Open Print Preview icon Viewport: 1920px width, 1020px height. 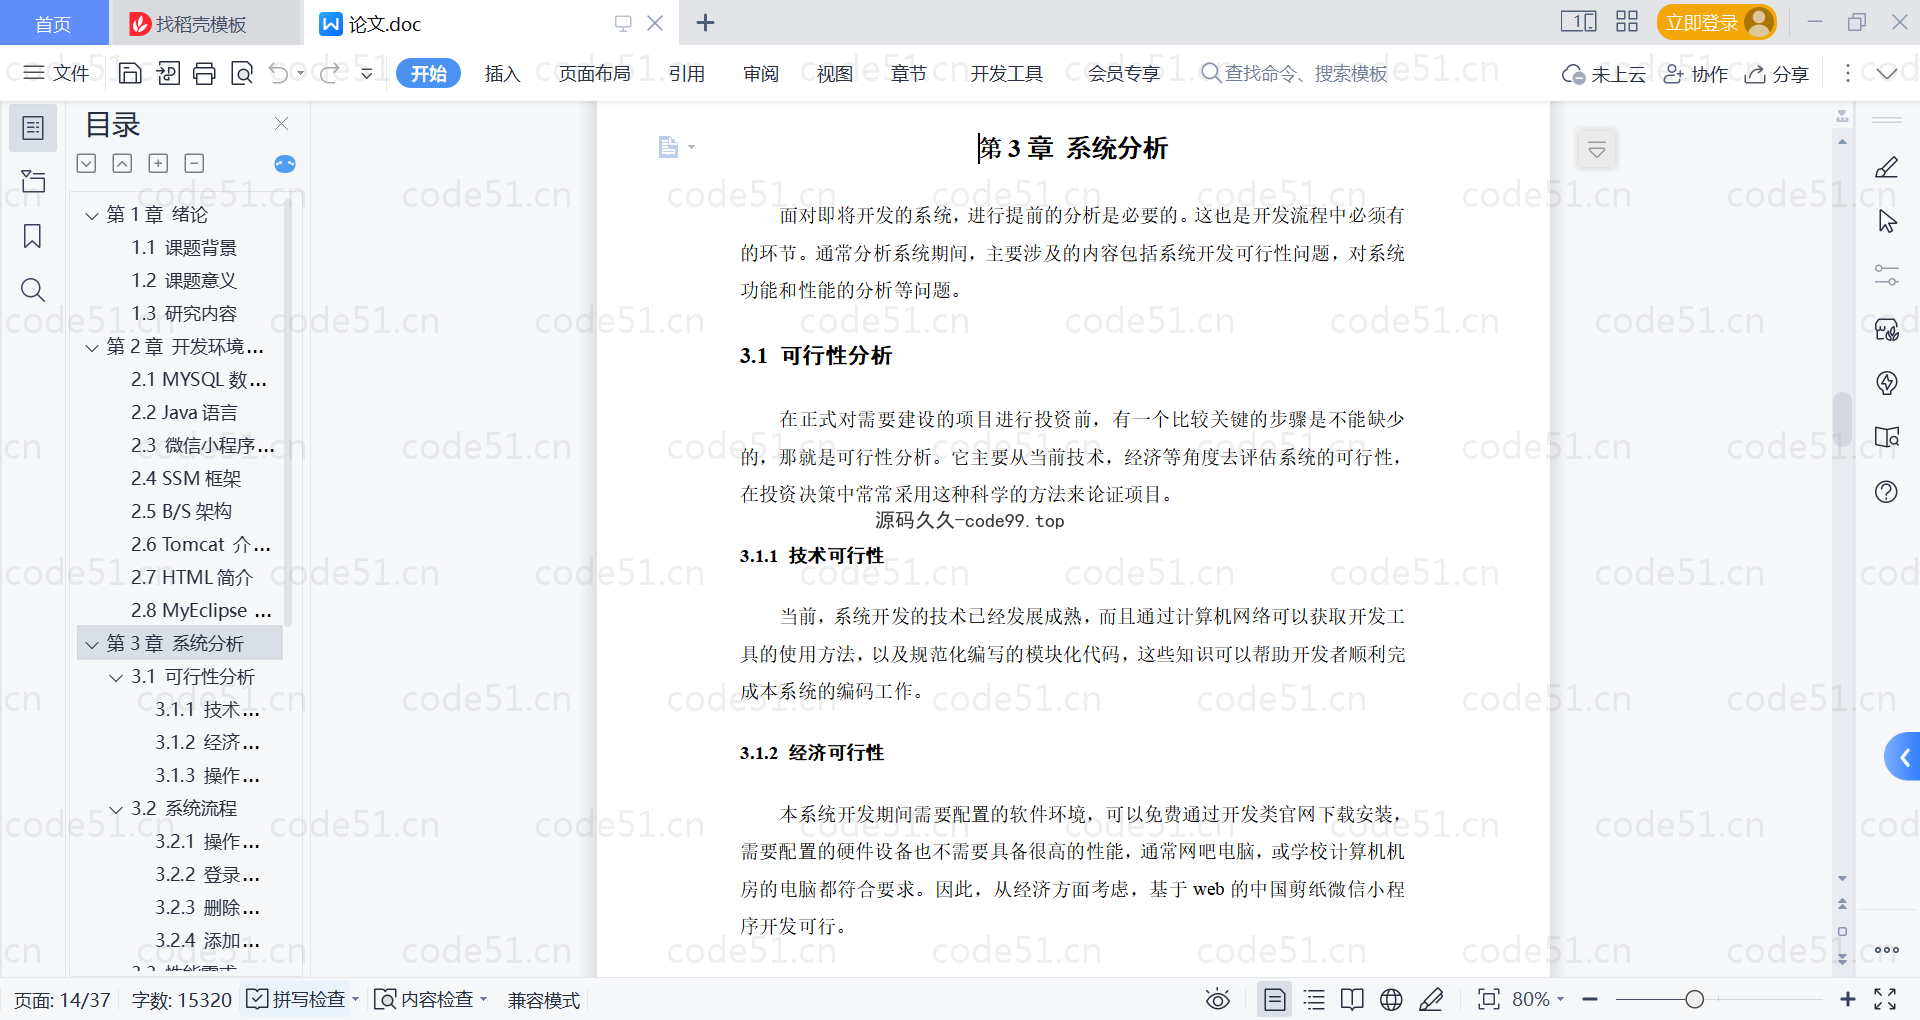pyautogui.click(x=242, y=73)
